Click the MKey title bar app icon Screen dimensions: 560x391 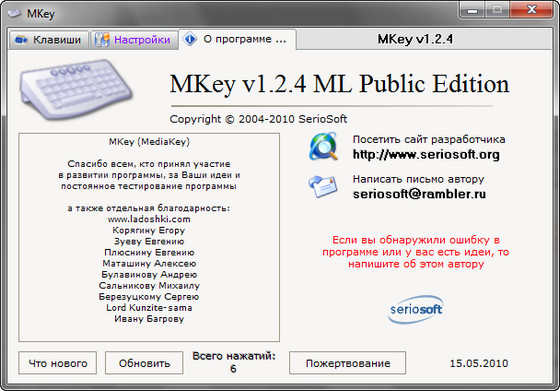click(14, 14)
